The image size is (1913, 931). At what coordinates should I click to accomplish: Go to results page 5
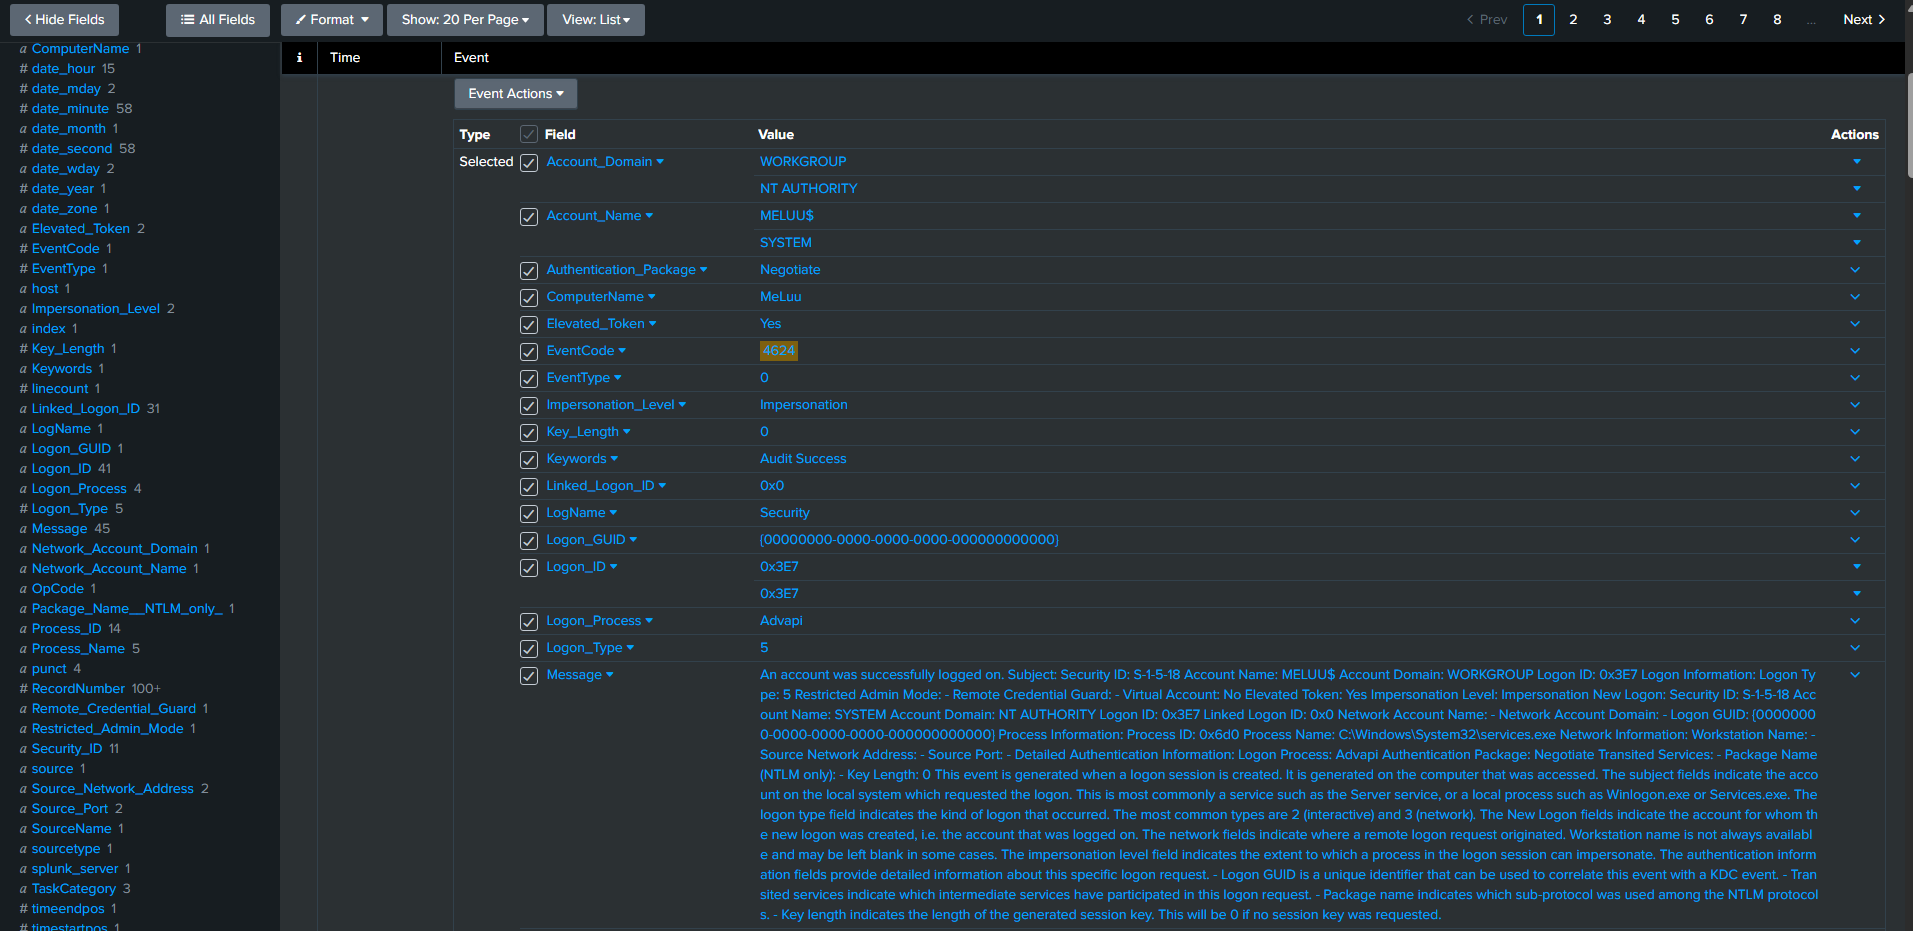(1675, 20)
